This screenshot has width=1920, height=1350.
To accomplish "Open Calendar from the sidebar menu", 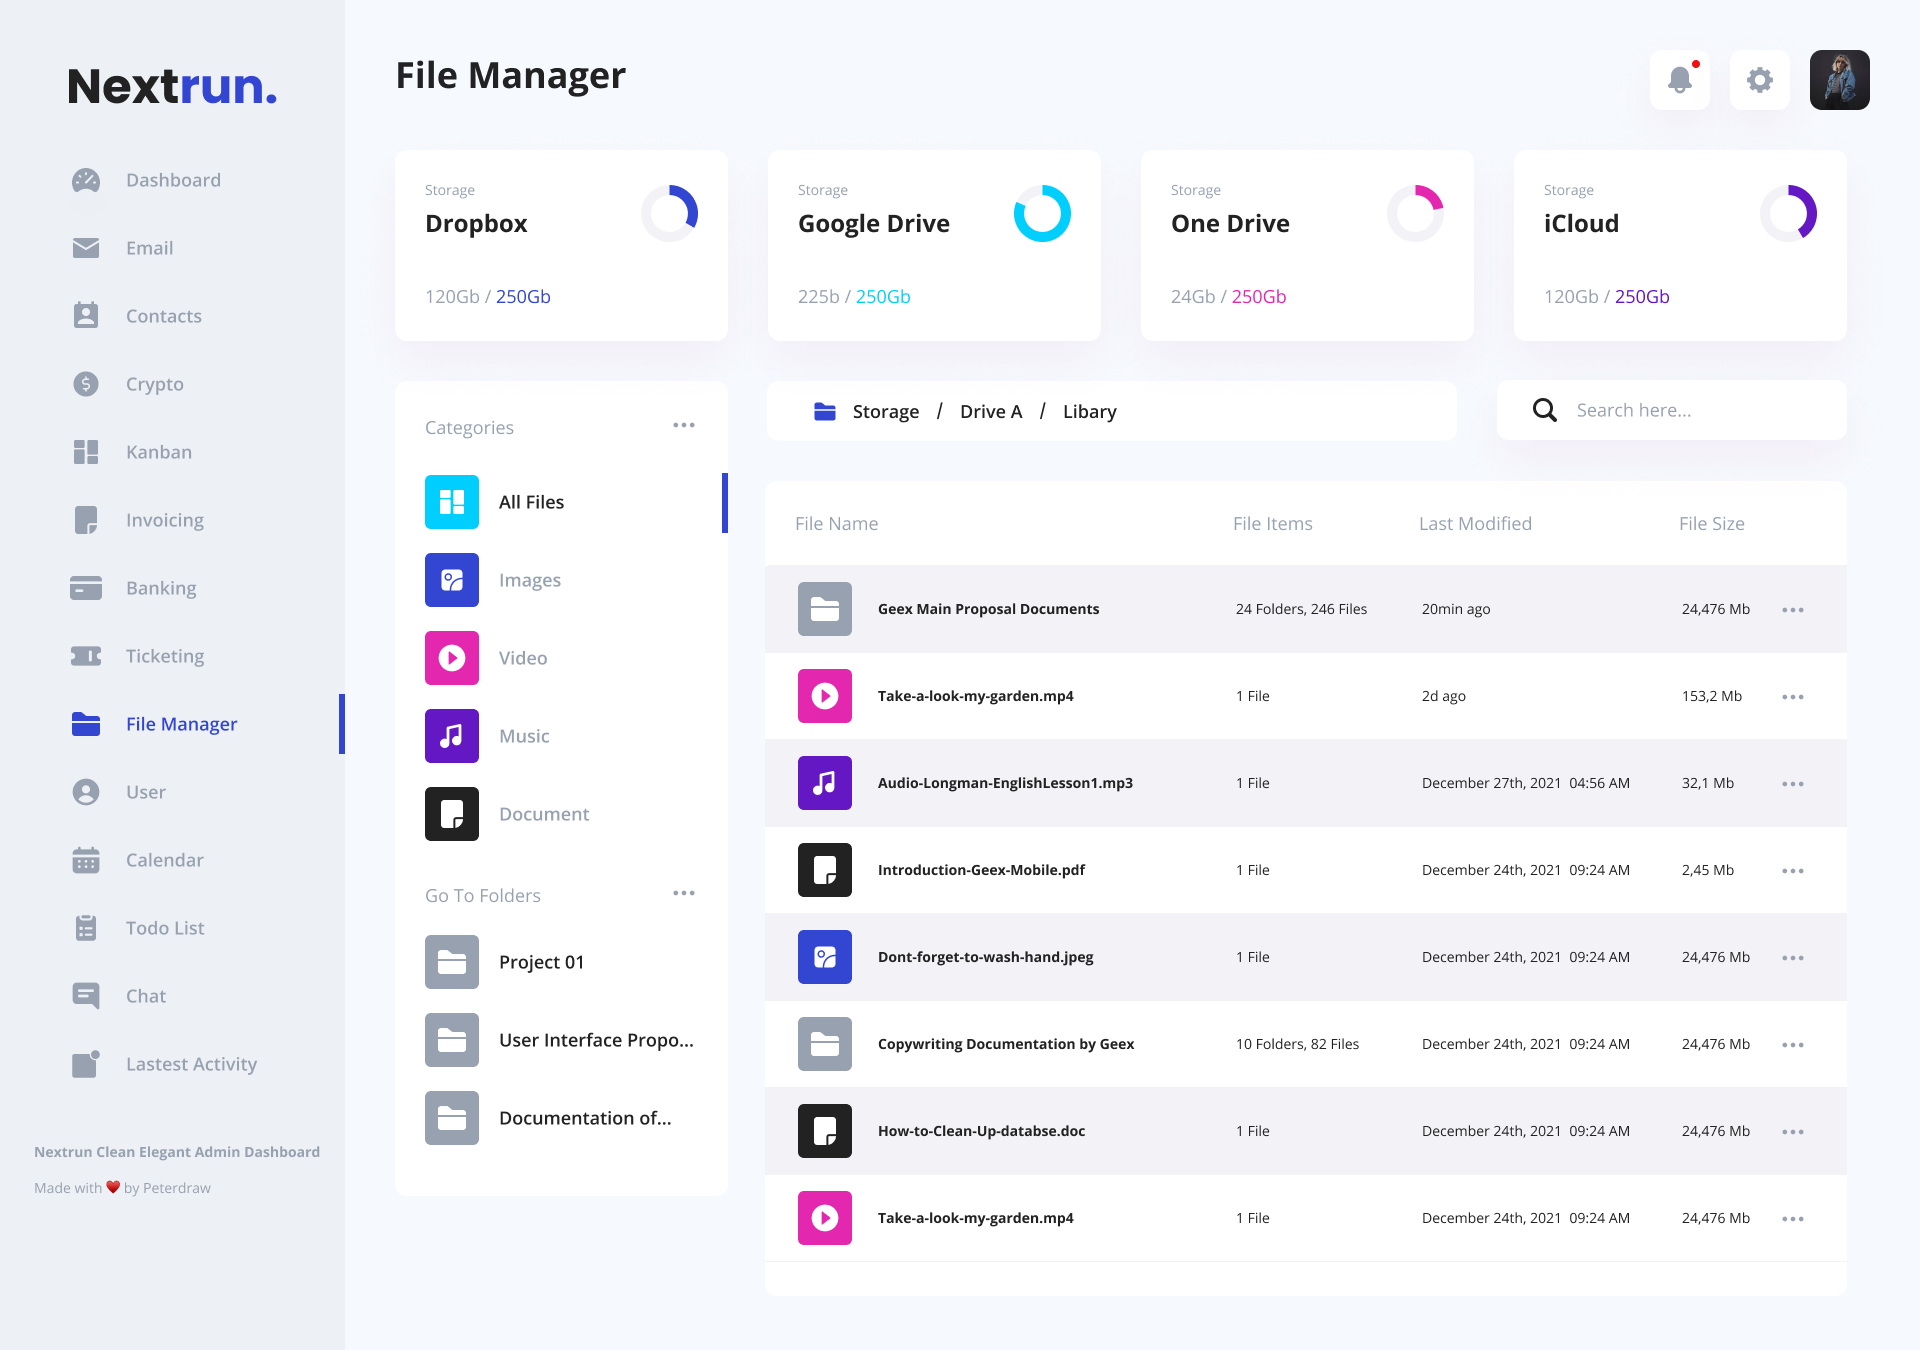I will tap(164, 860).
